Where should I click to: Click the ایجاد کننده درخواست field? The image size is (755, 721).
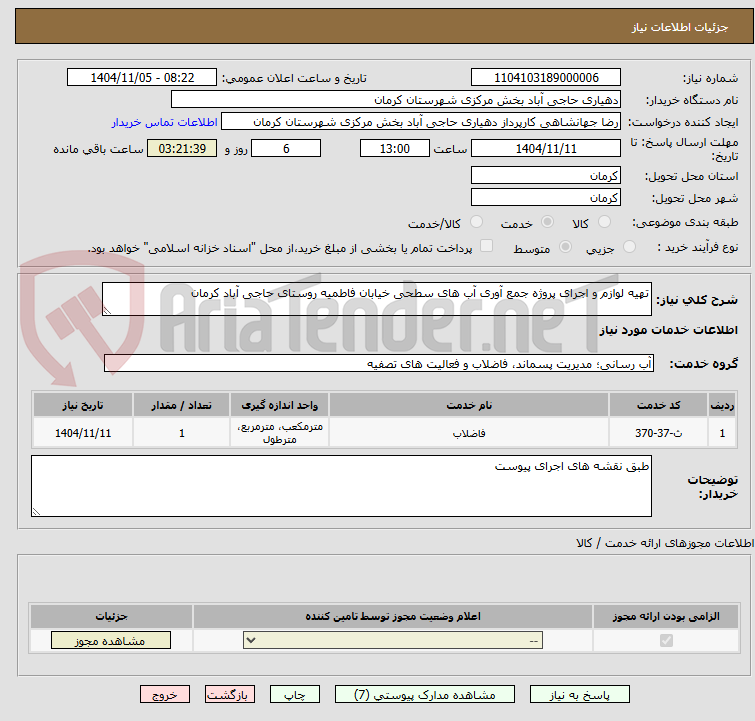[x=421, y=122]
